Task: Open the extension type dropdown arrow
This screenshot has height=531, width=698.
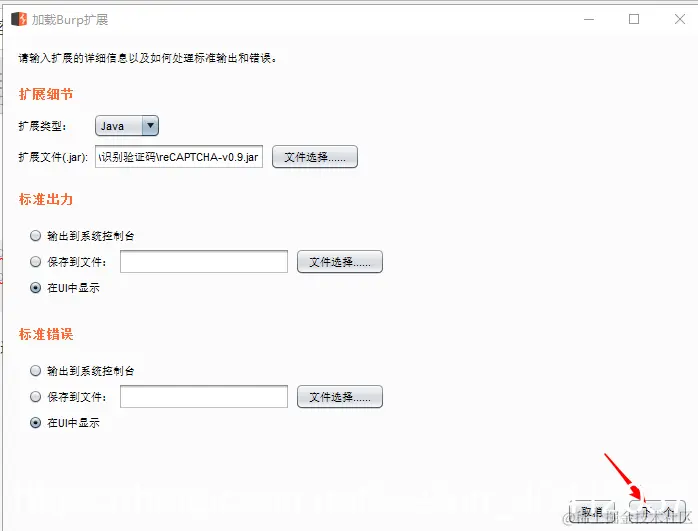Action: point(150,126)
